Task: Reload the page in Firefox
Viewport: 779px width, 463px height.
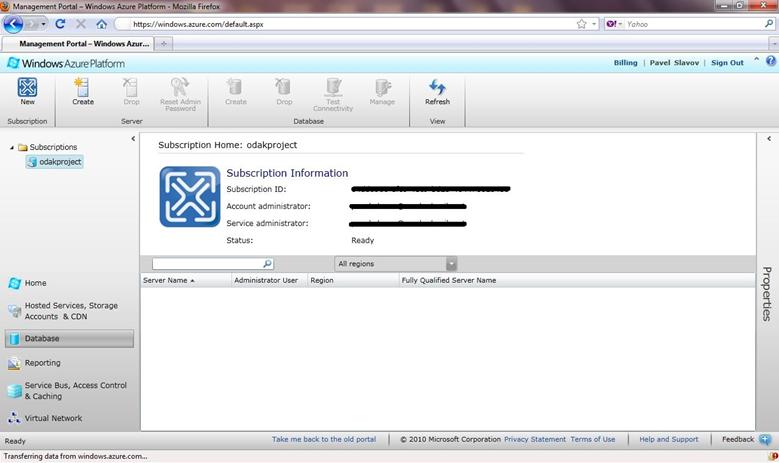Action: (60, 24)
